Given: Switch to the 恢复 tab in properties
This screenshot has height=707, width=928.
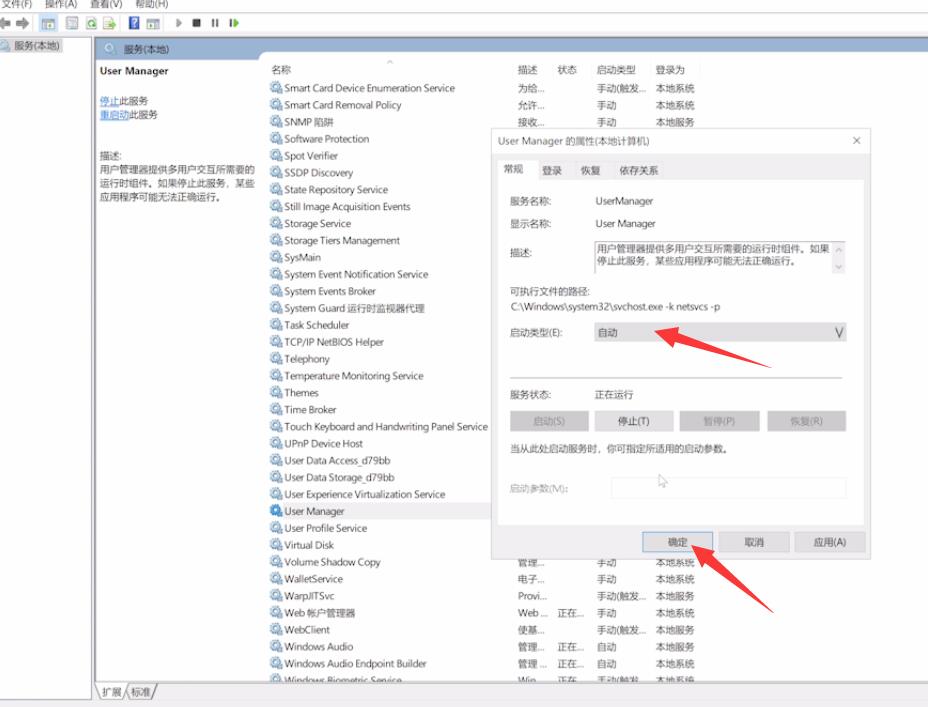Looking at the screenshot, I should coord(590,170).
